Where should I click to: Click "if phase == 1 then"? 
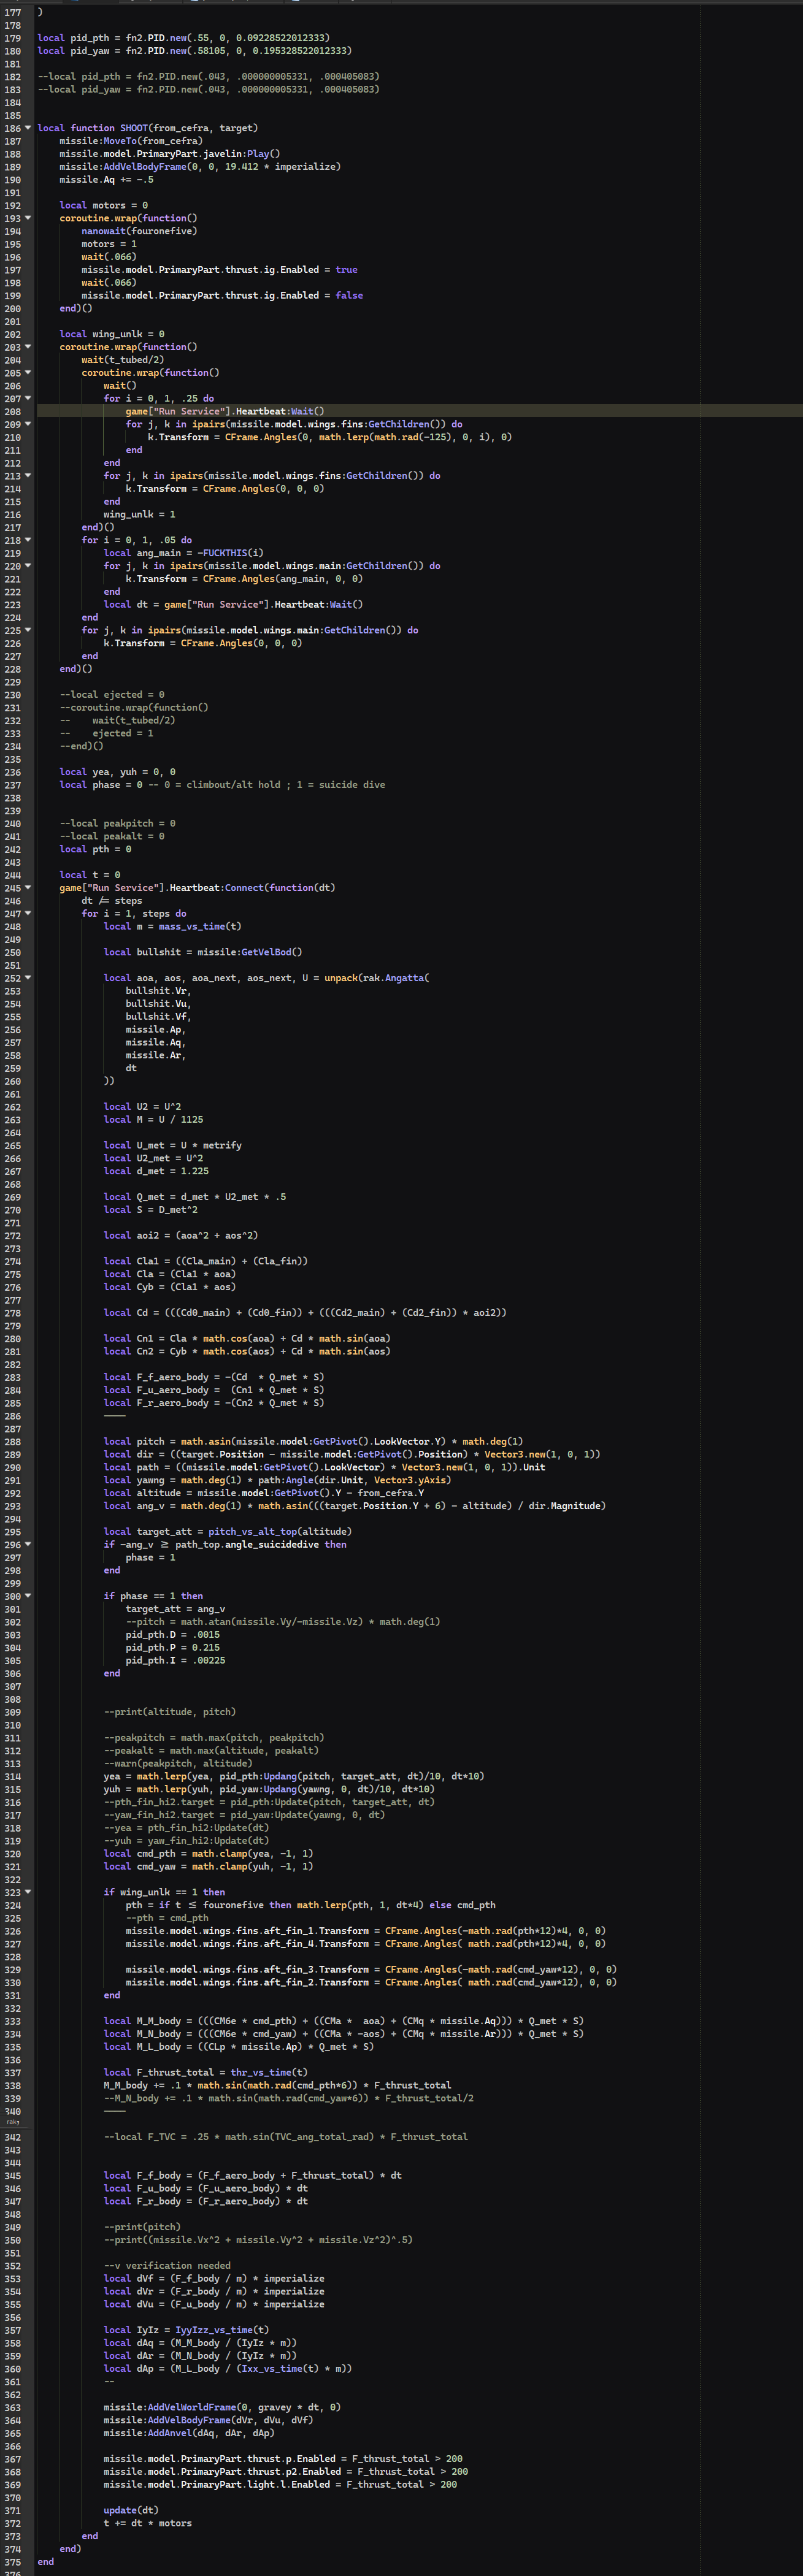(153, 1596)
